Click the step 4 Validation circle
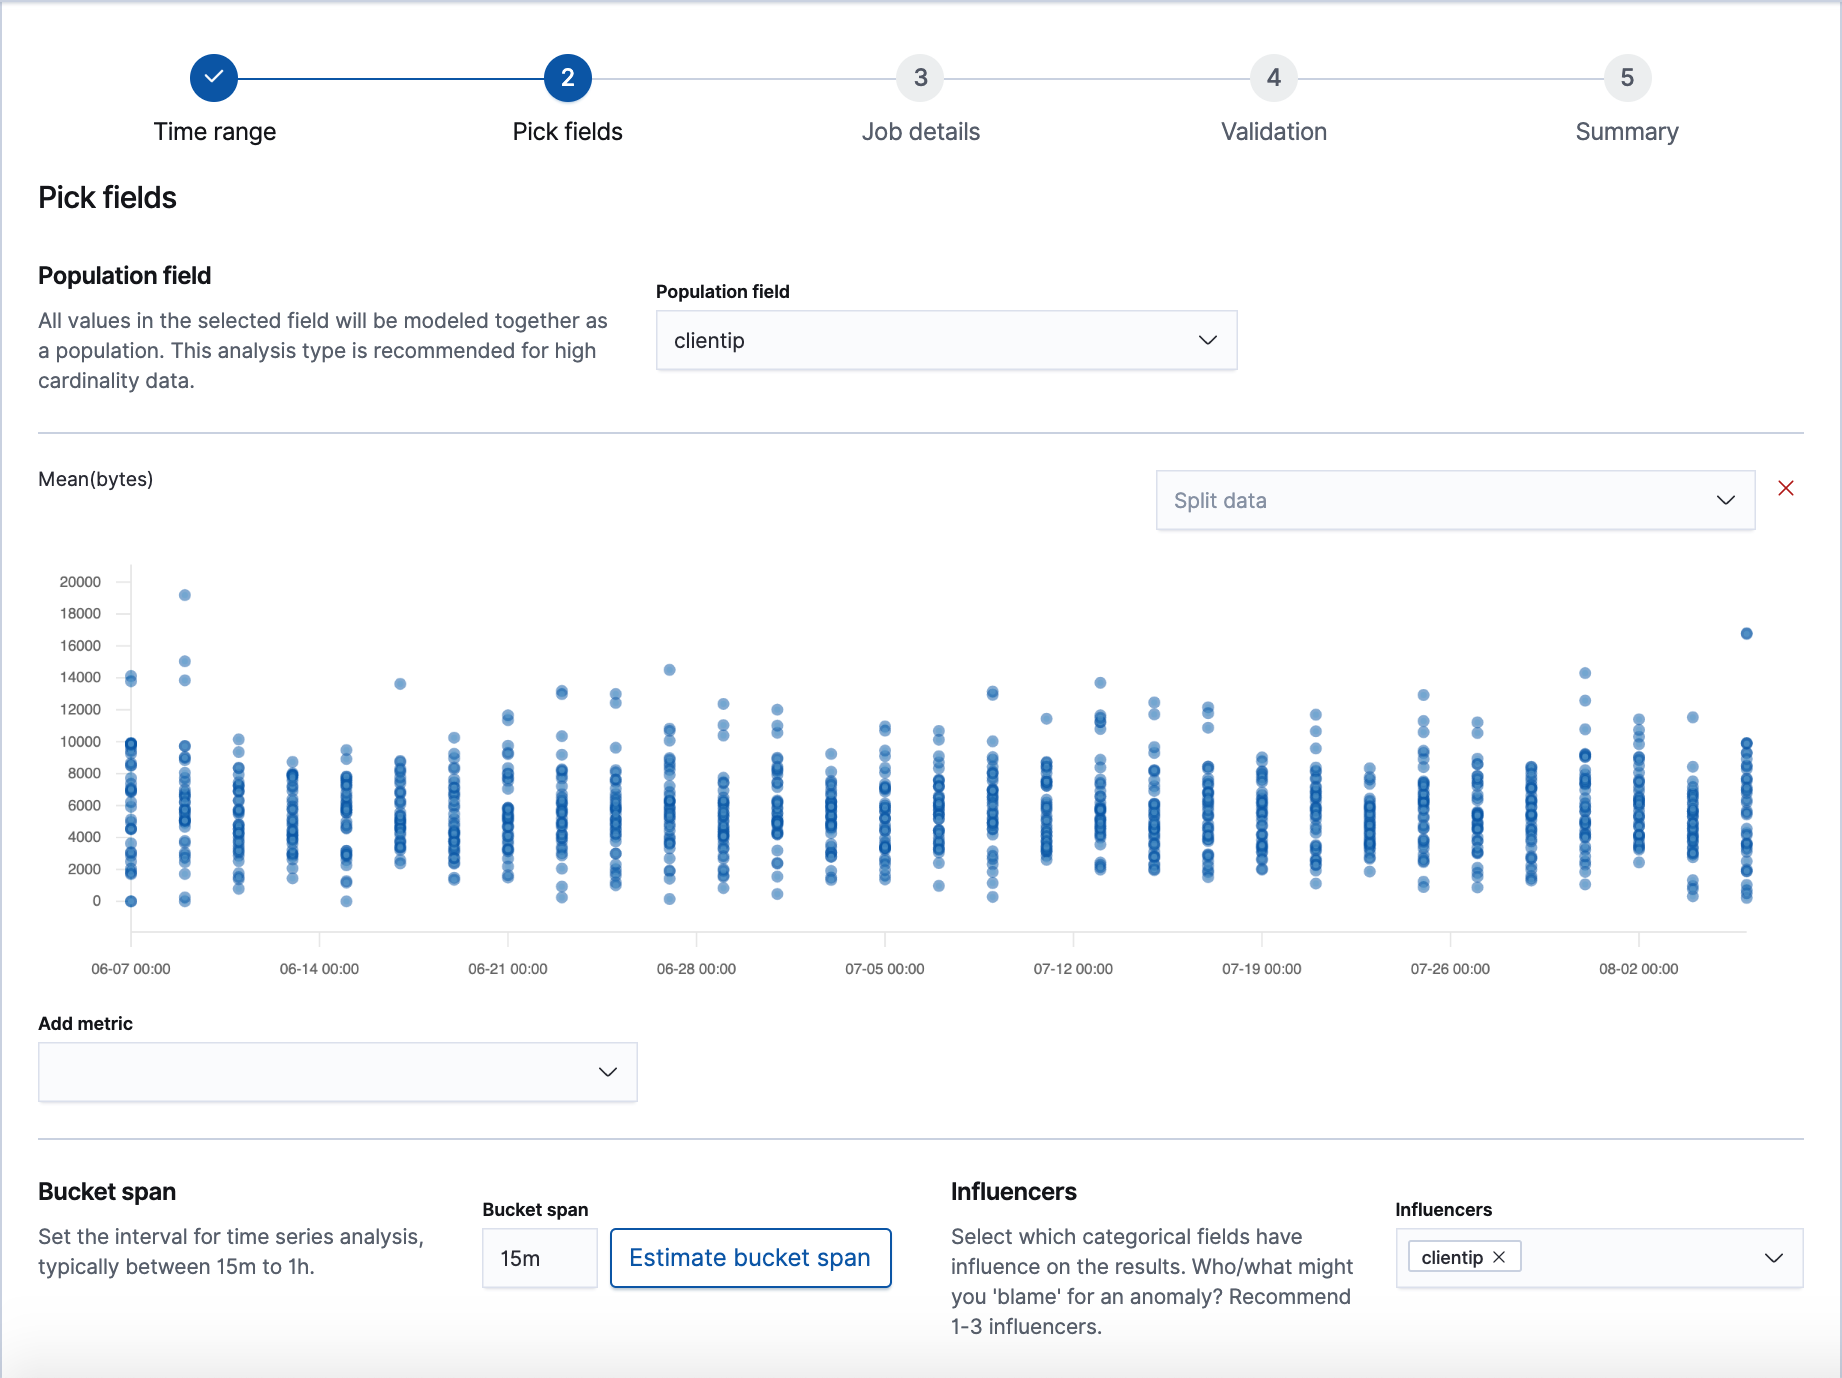This screenshot has height=1378, width=1842. click(1273, 77)
